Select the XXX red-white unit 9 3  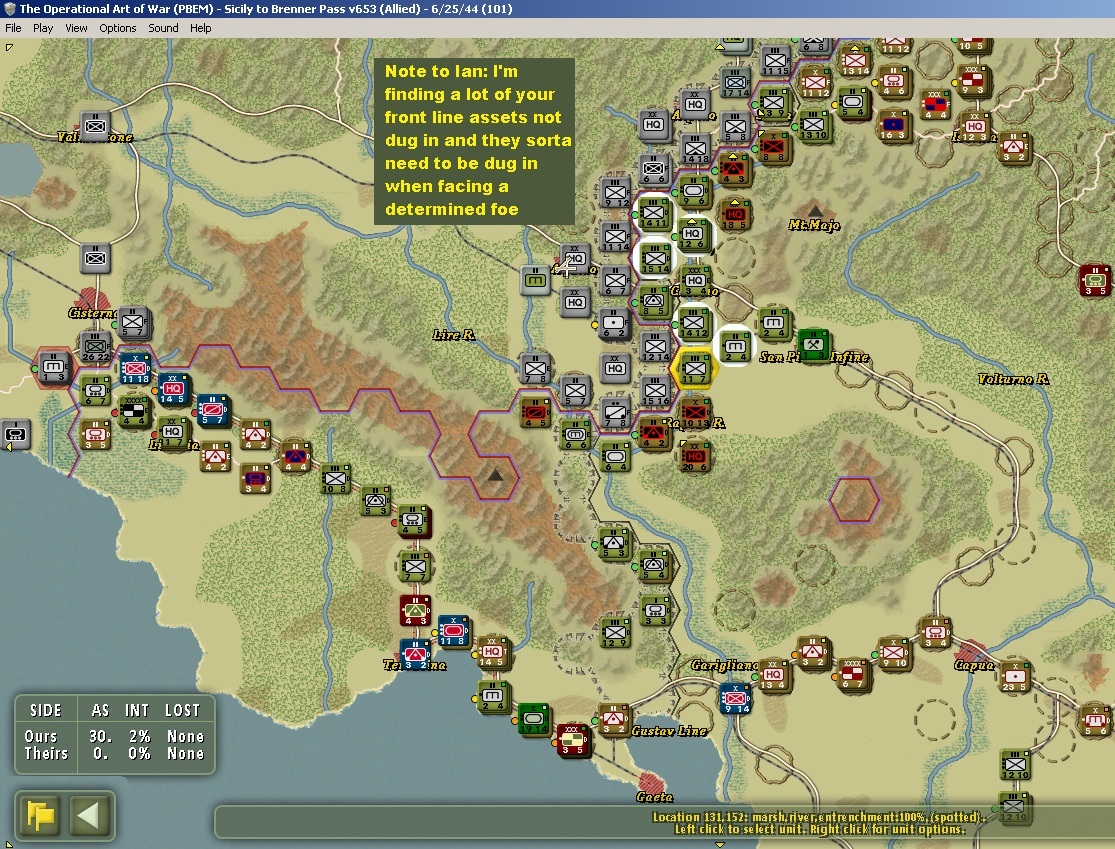pyautogui.click(x=973, y=80)
